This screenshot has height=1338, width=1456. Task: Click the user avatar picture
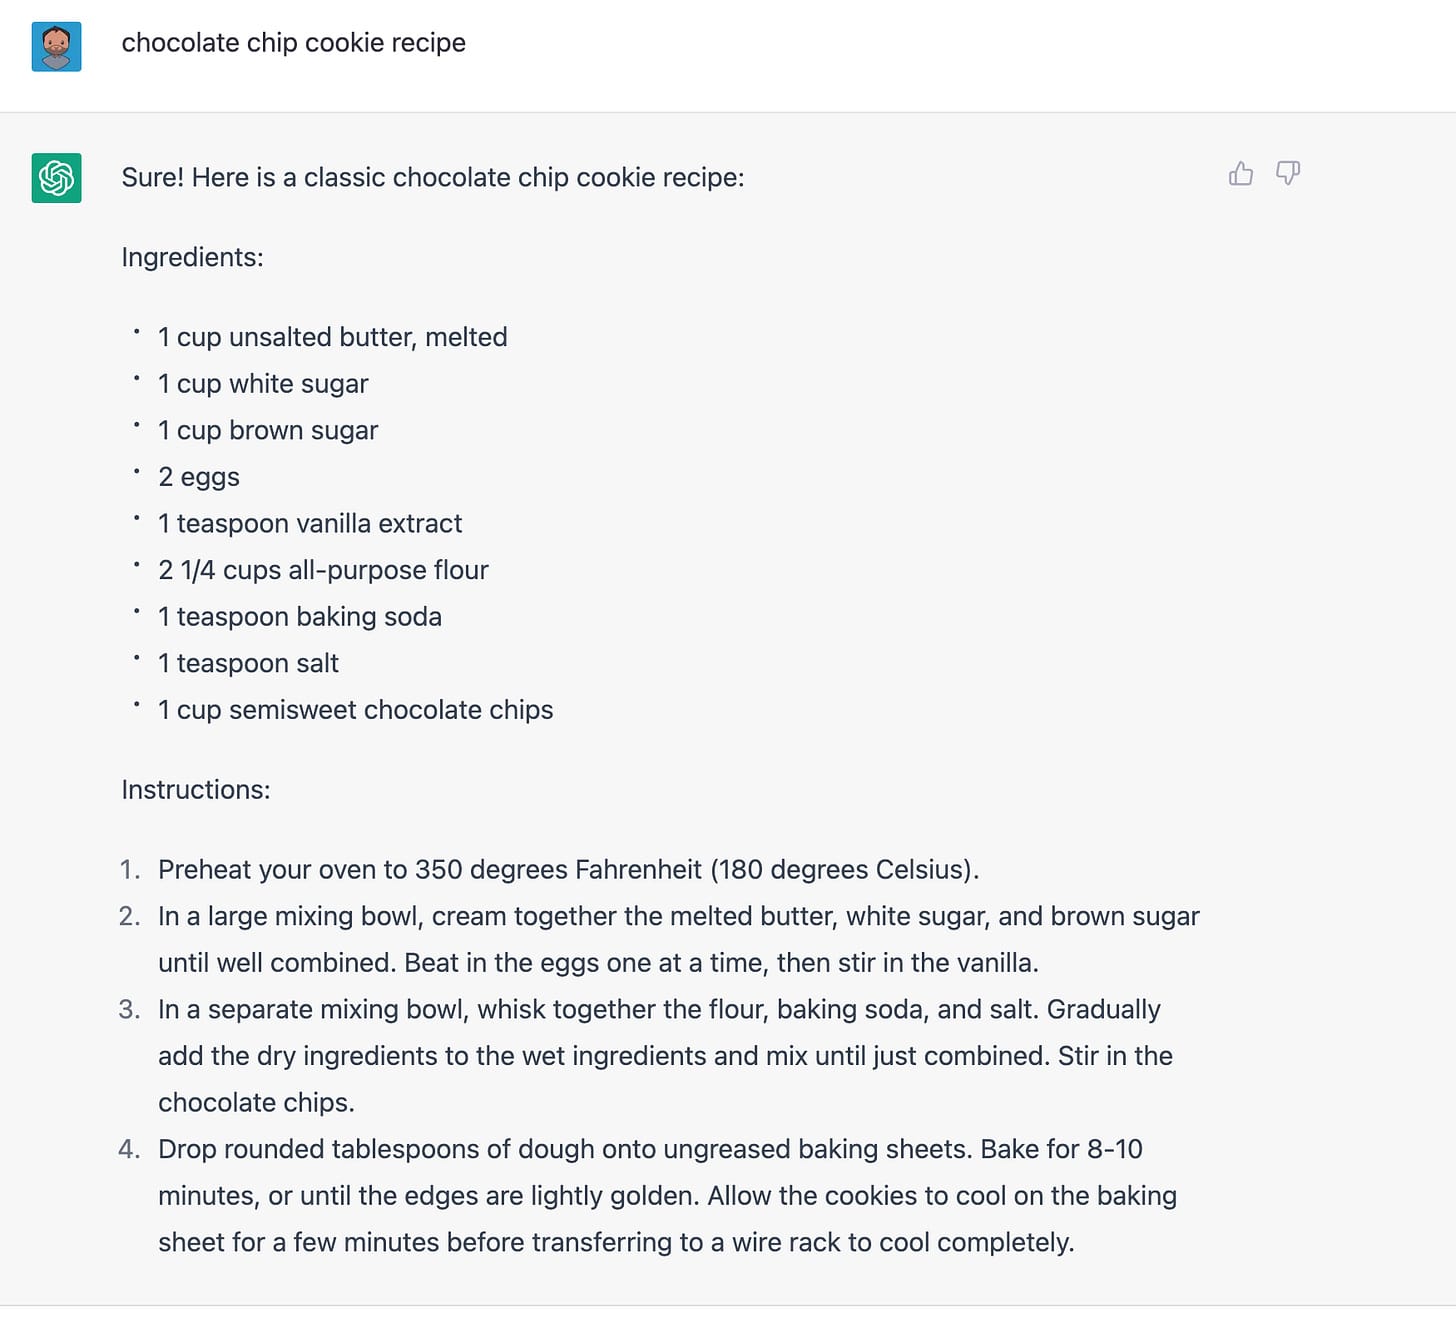[x=56, y=47]
